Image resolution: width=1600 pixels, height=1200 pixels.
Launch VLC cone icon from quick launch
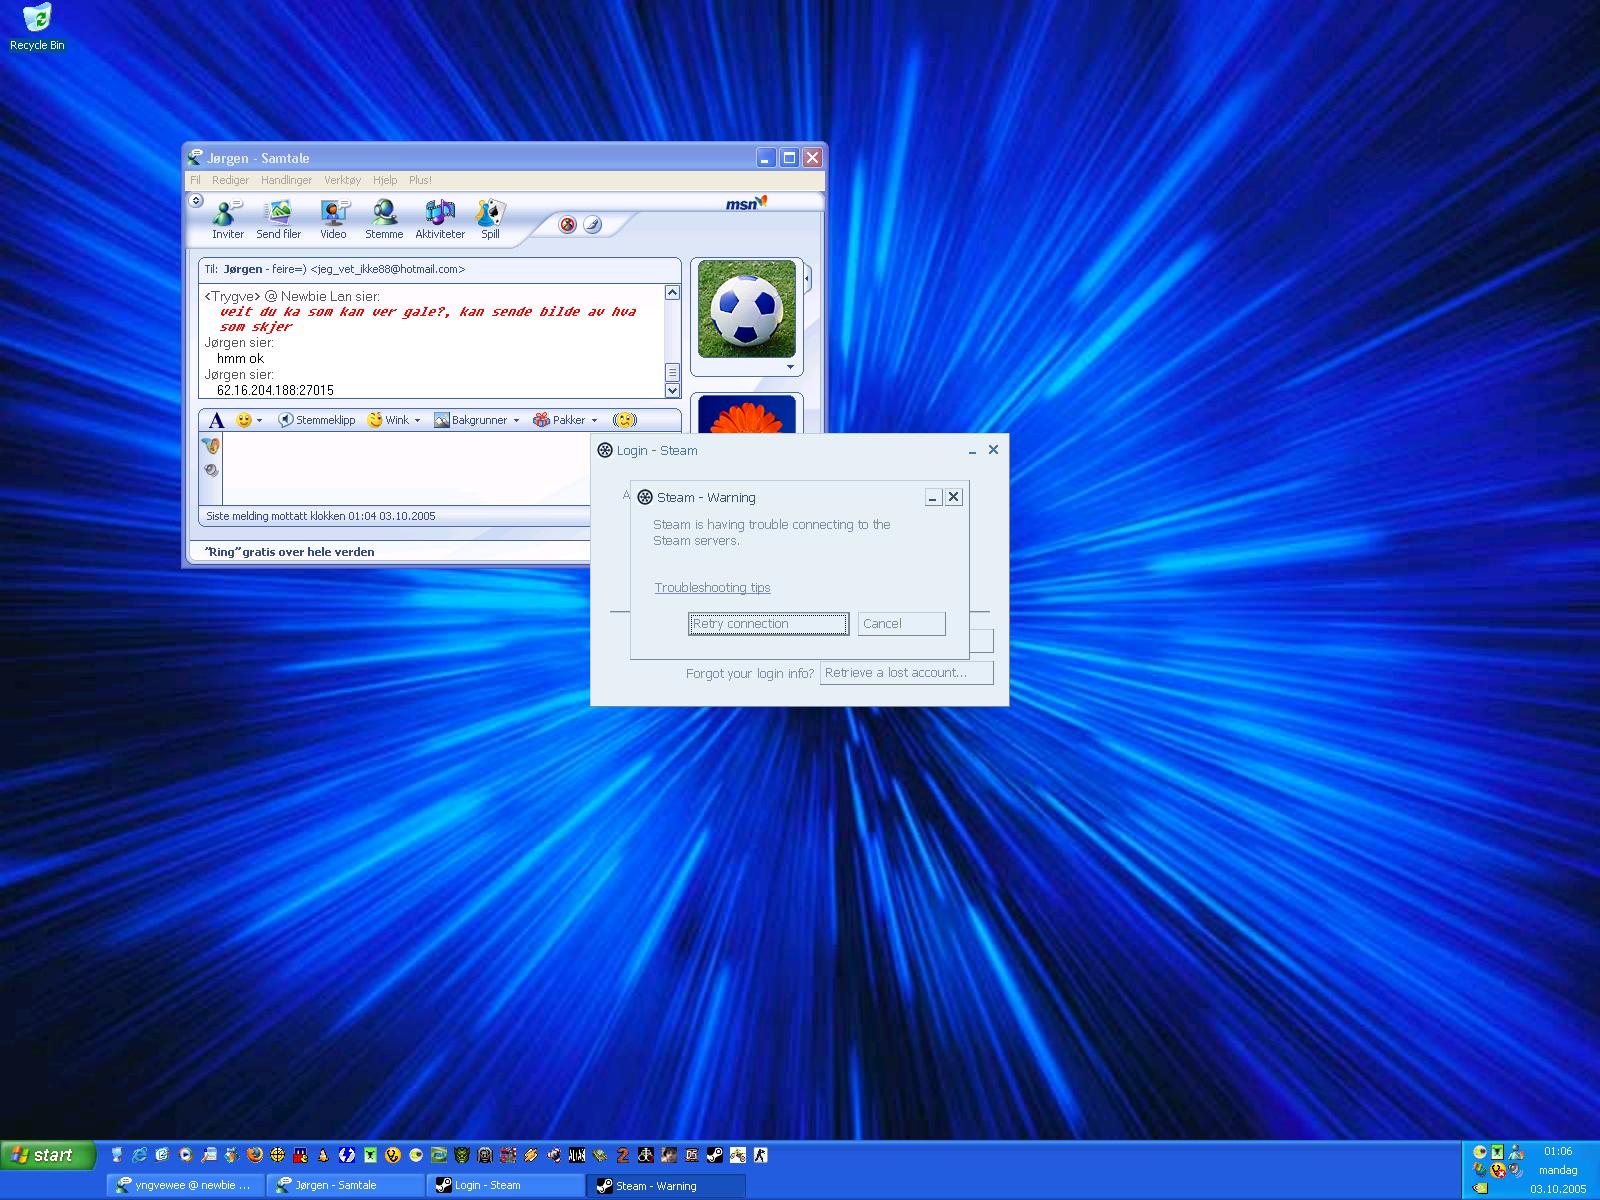click(x=323, y=1155)
